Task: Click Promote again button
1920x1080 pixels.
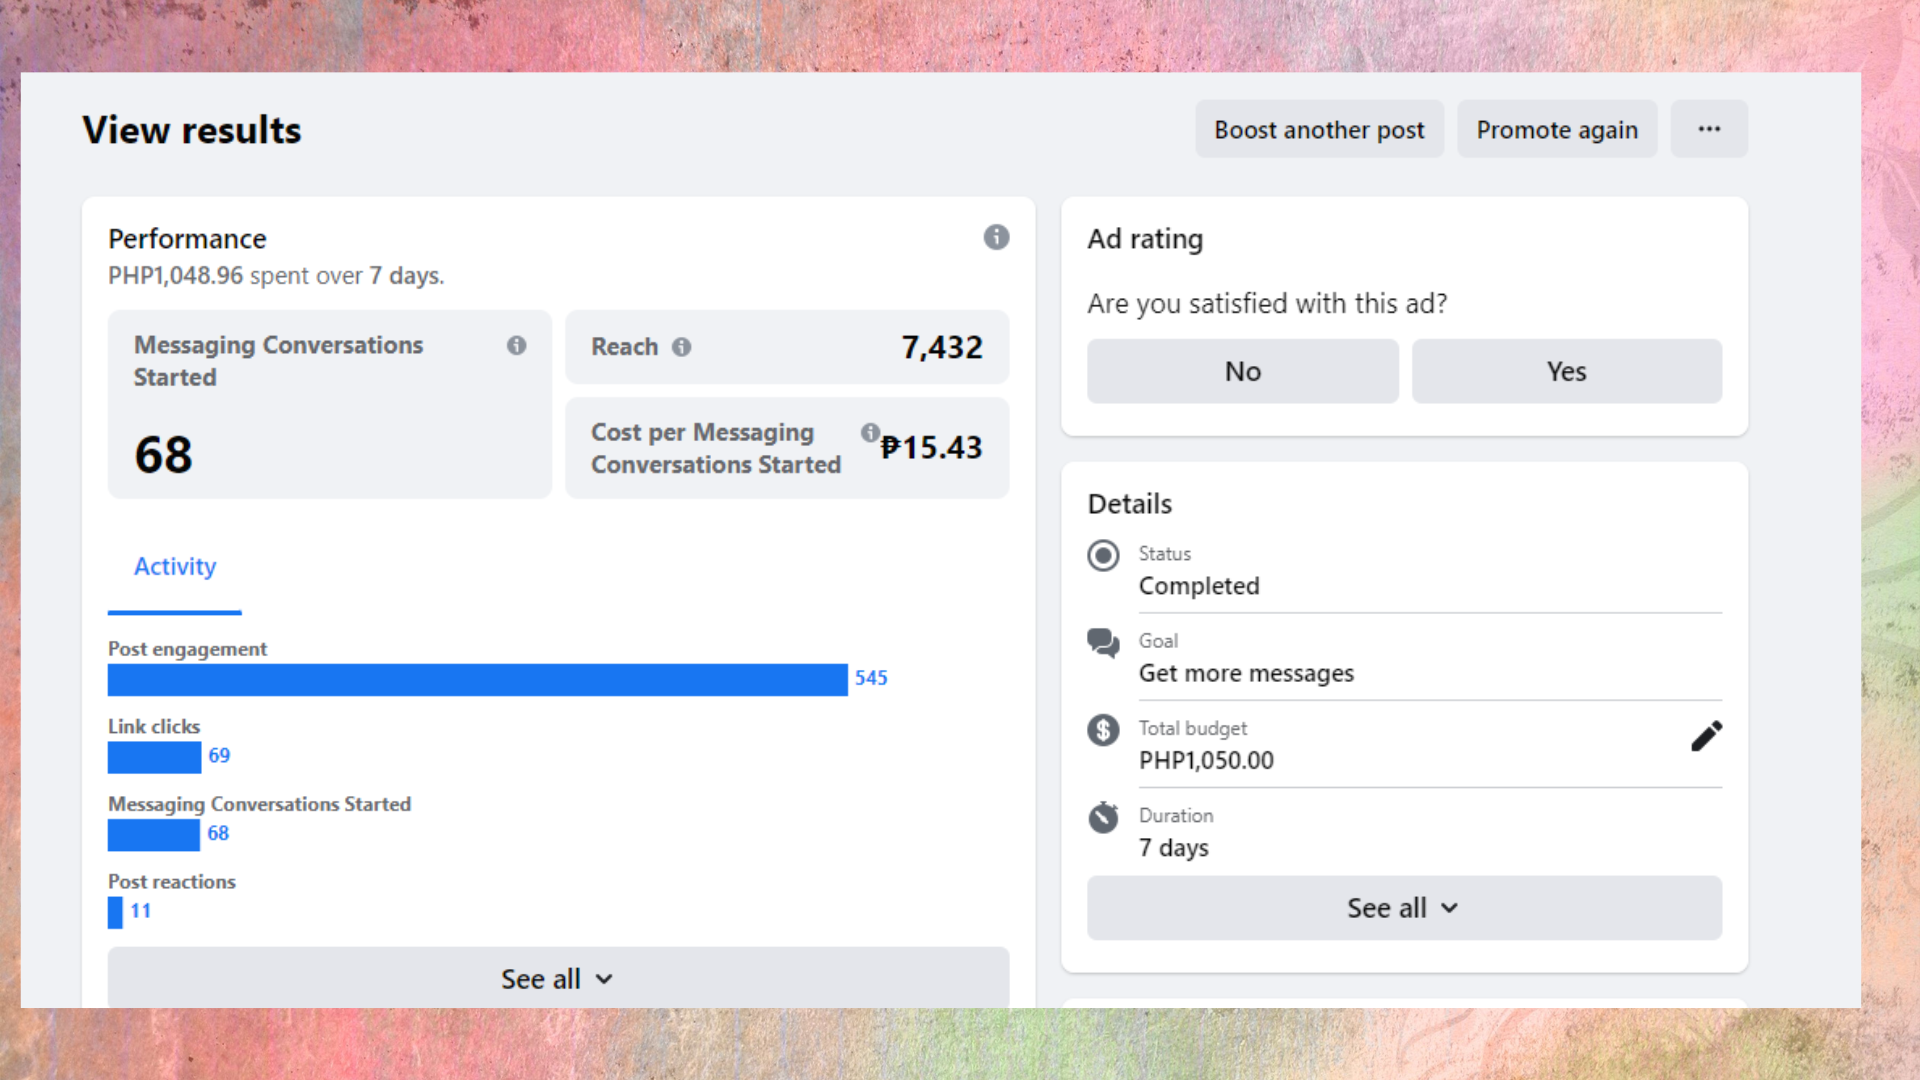Action: click(x=1556, y=130)
